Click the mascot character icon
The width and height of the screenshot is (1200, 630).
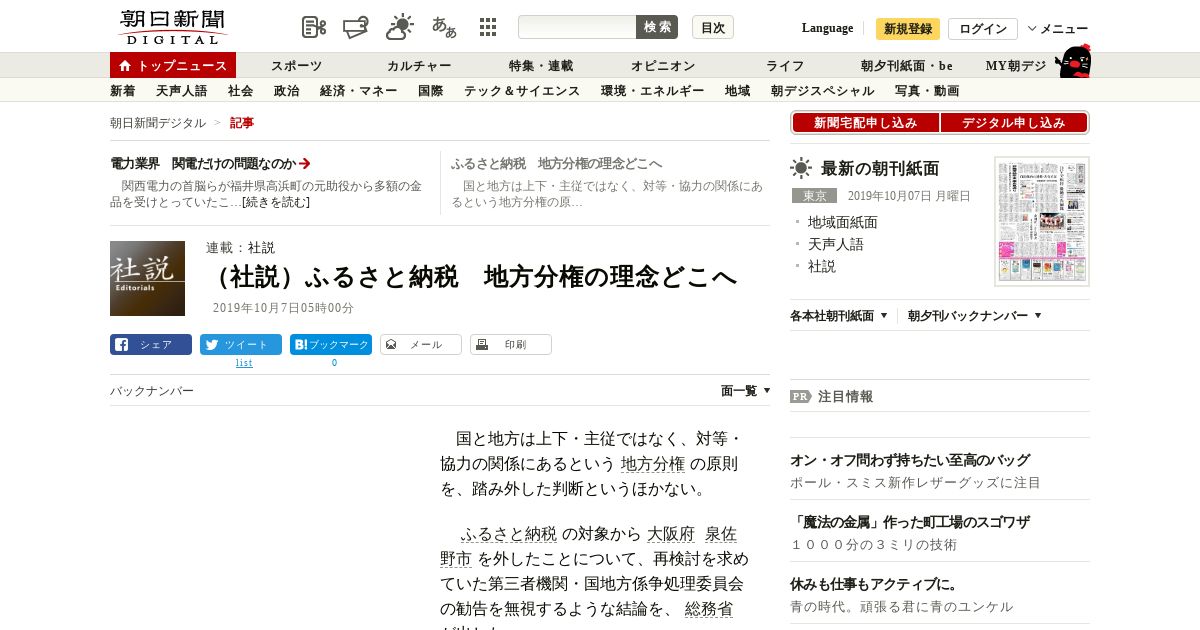click(x=1073, y=61)
